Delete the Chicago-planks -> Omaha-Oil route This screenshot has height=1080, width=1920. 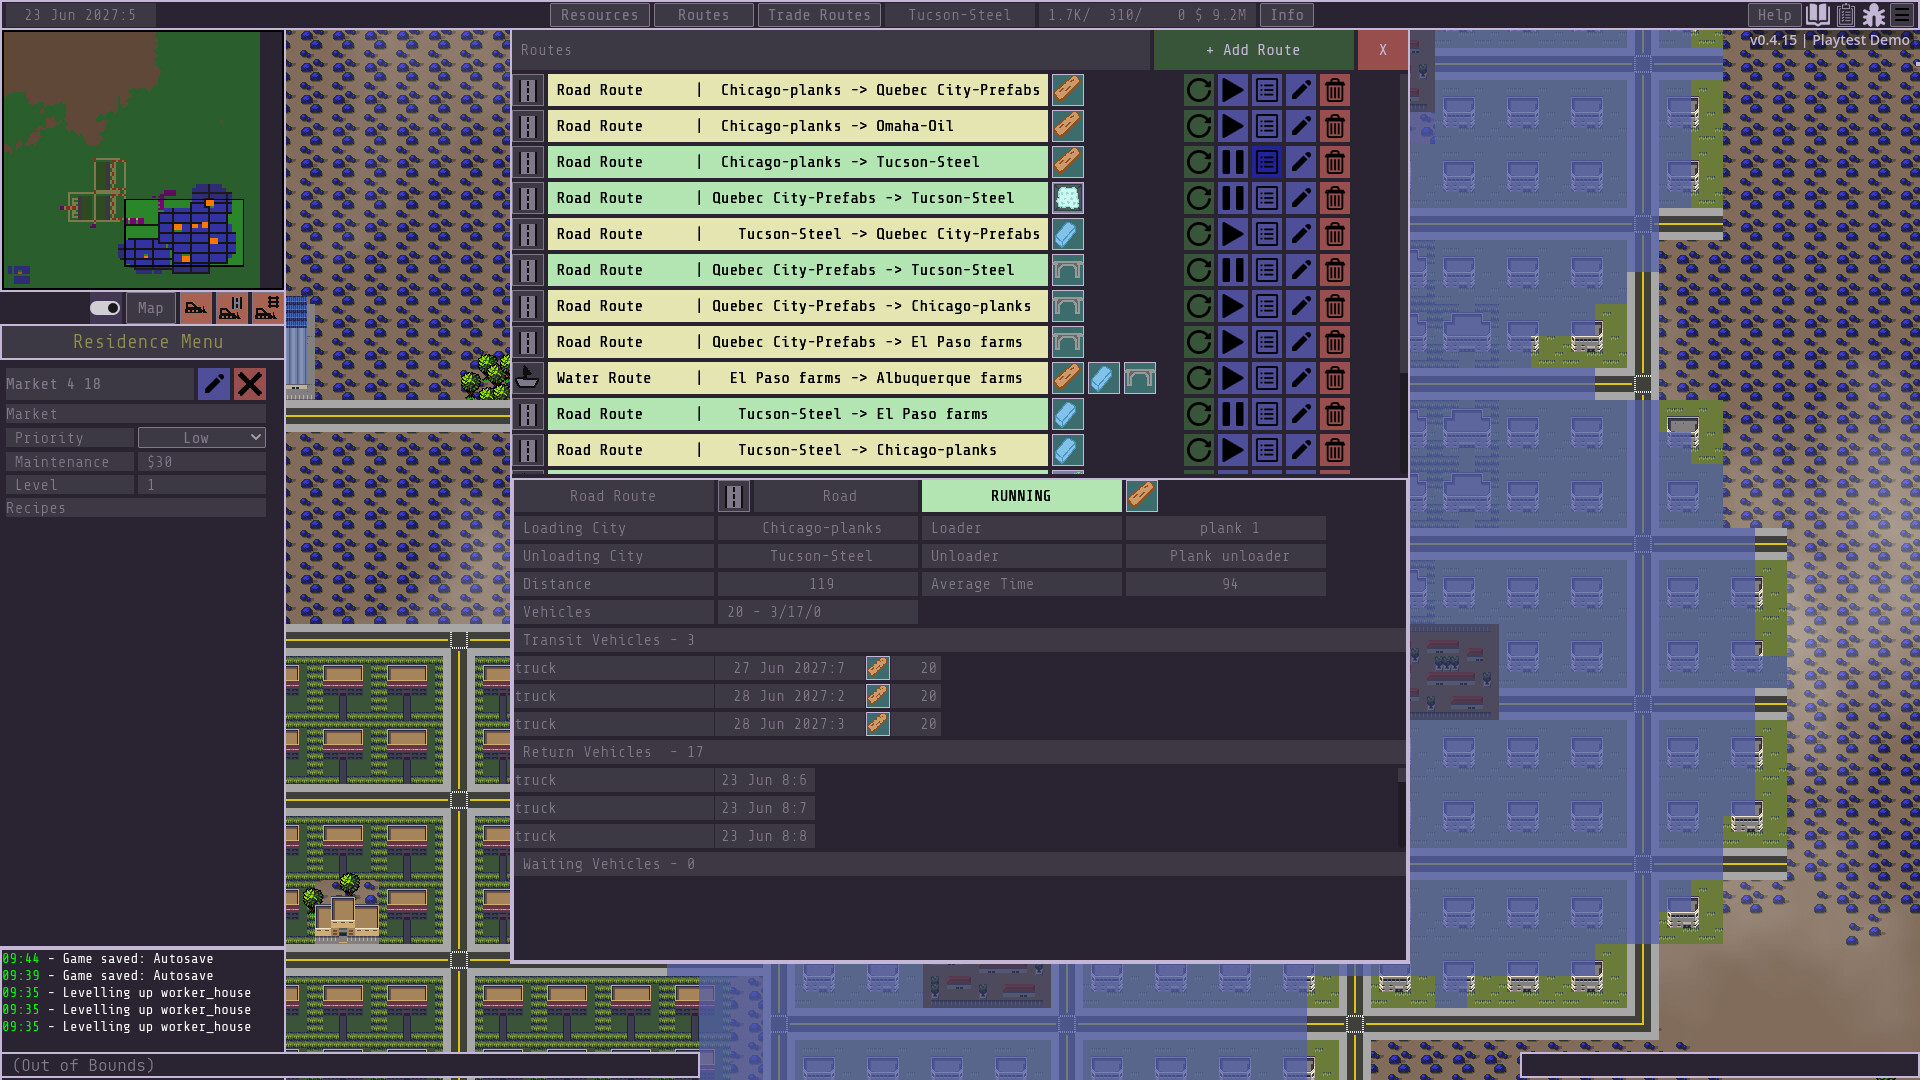(1335, 126)
